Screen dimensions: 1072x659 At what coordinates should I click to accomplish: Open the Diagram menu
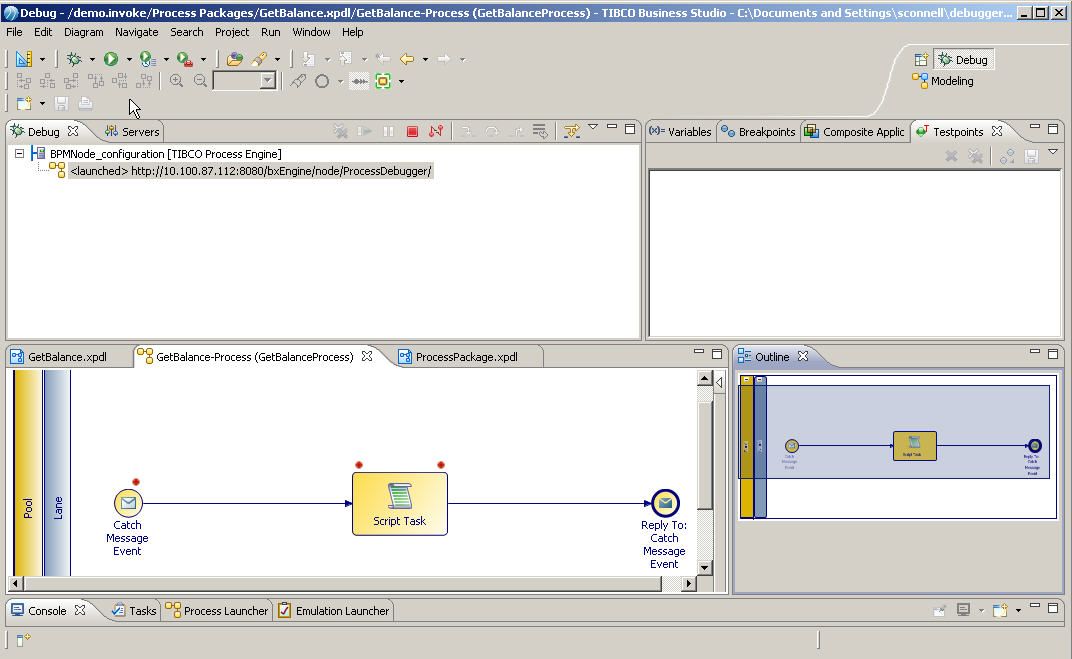83,32
